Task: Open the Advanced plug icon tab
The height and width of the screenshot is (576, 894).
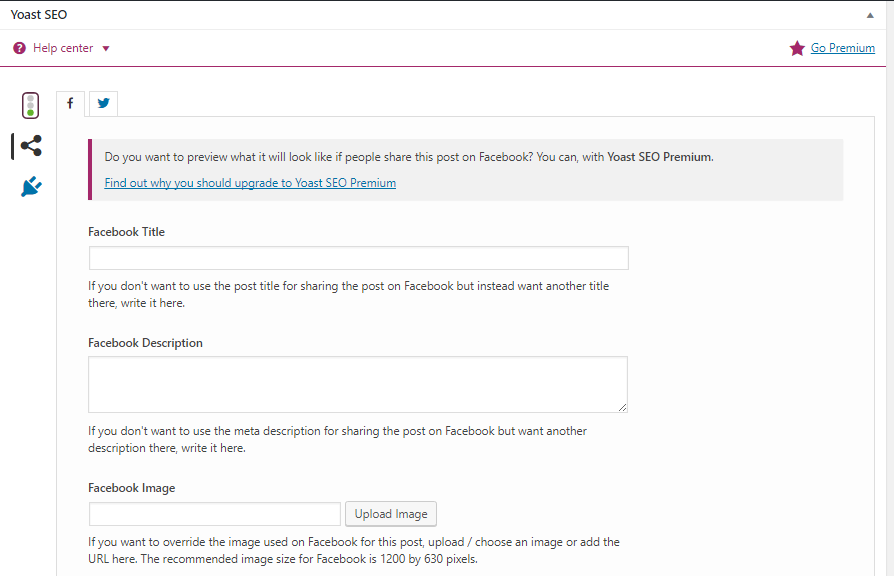Action: [x=31, y=186]
